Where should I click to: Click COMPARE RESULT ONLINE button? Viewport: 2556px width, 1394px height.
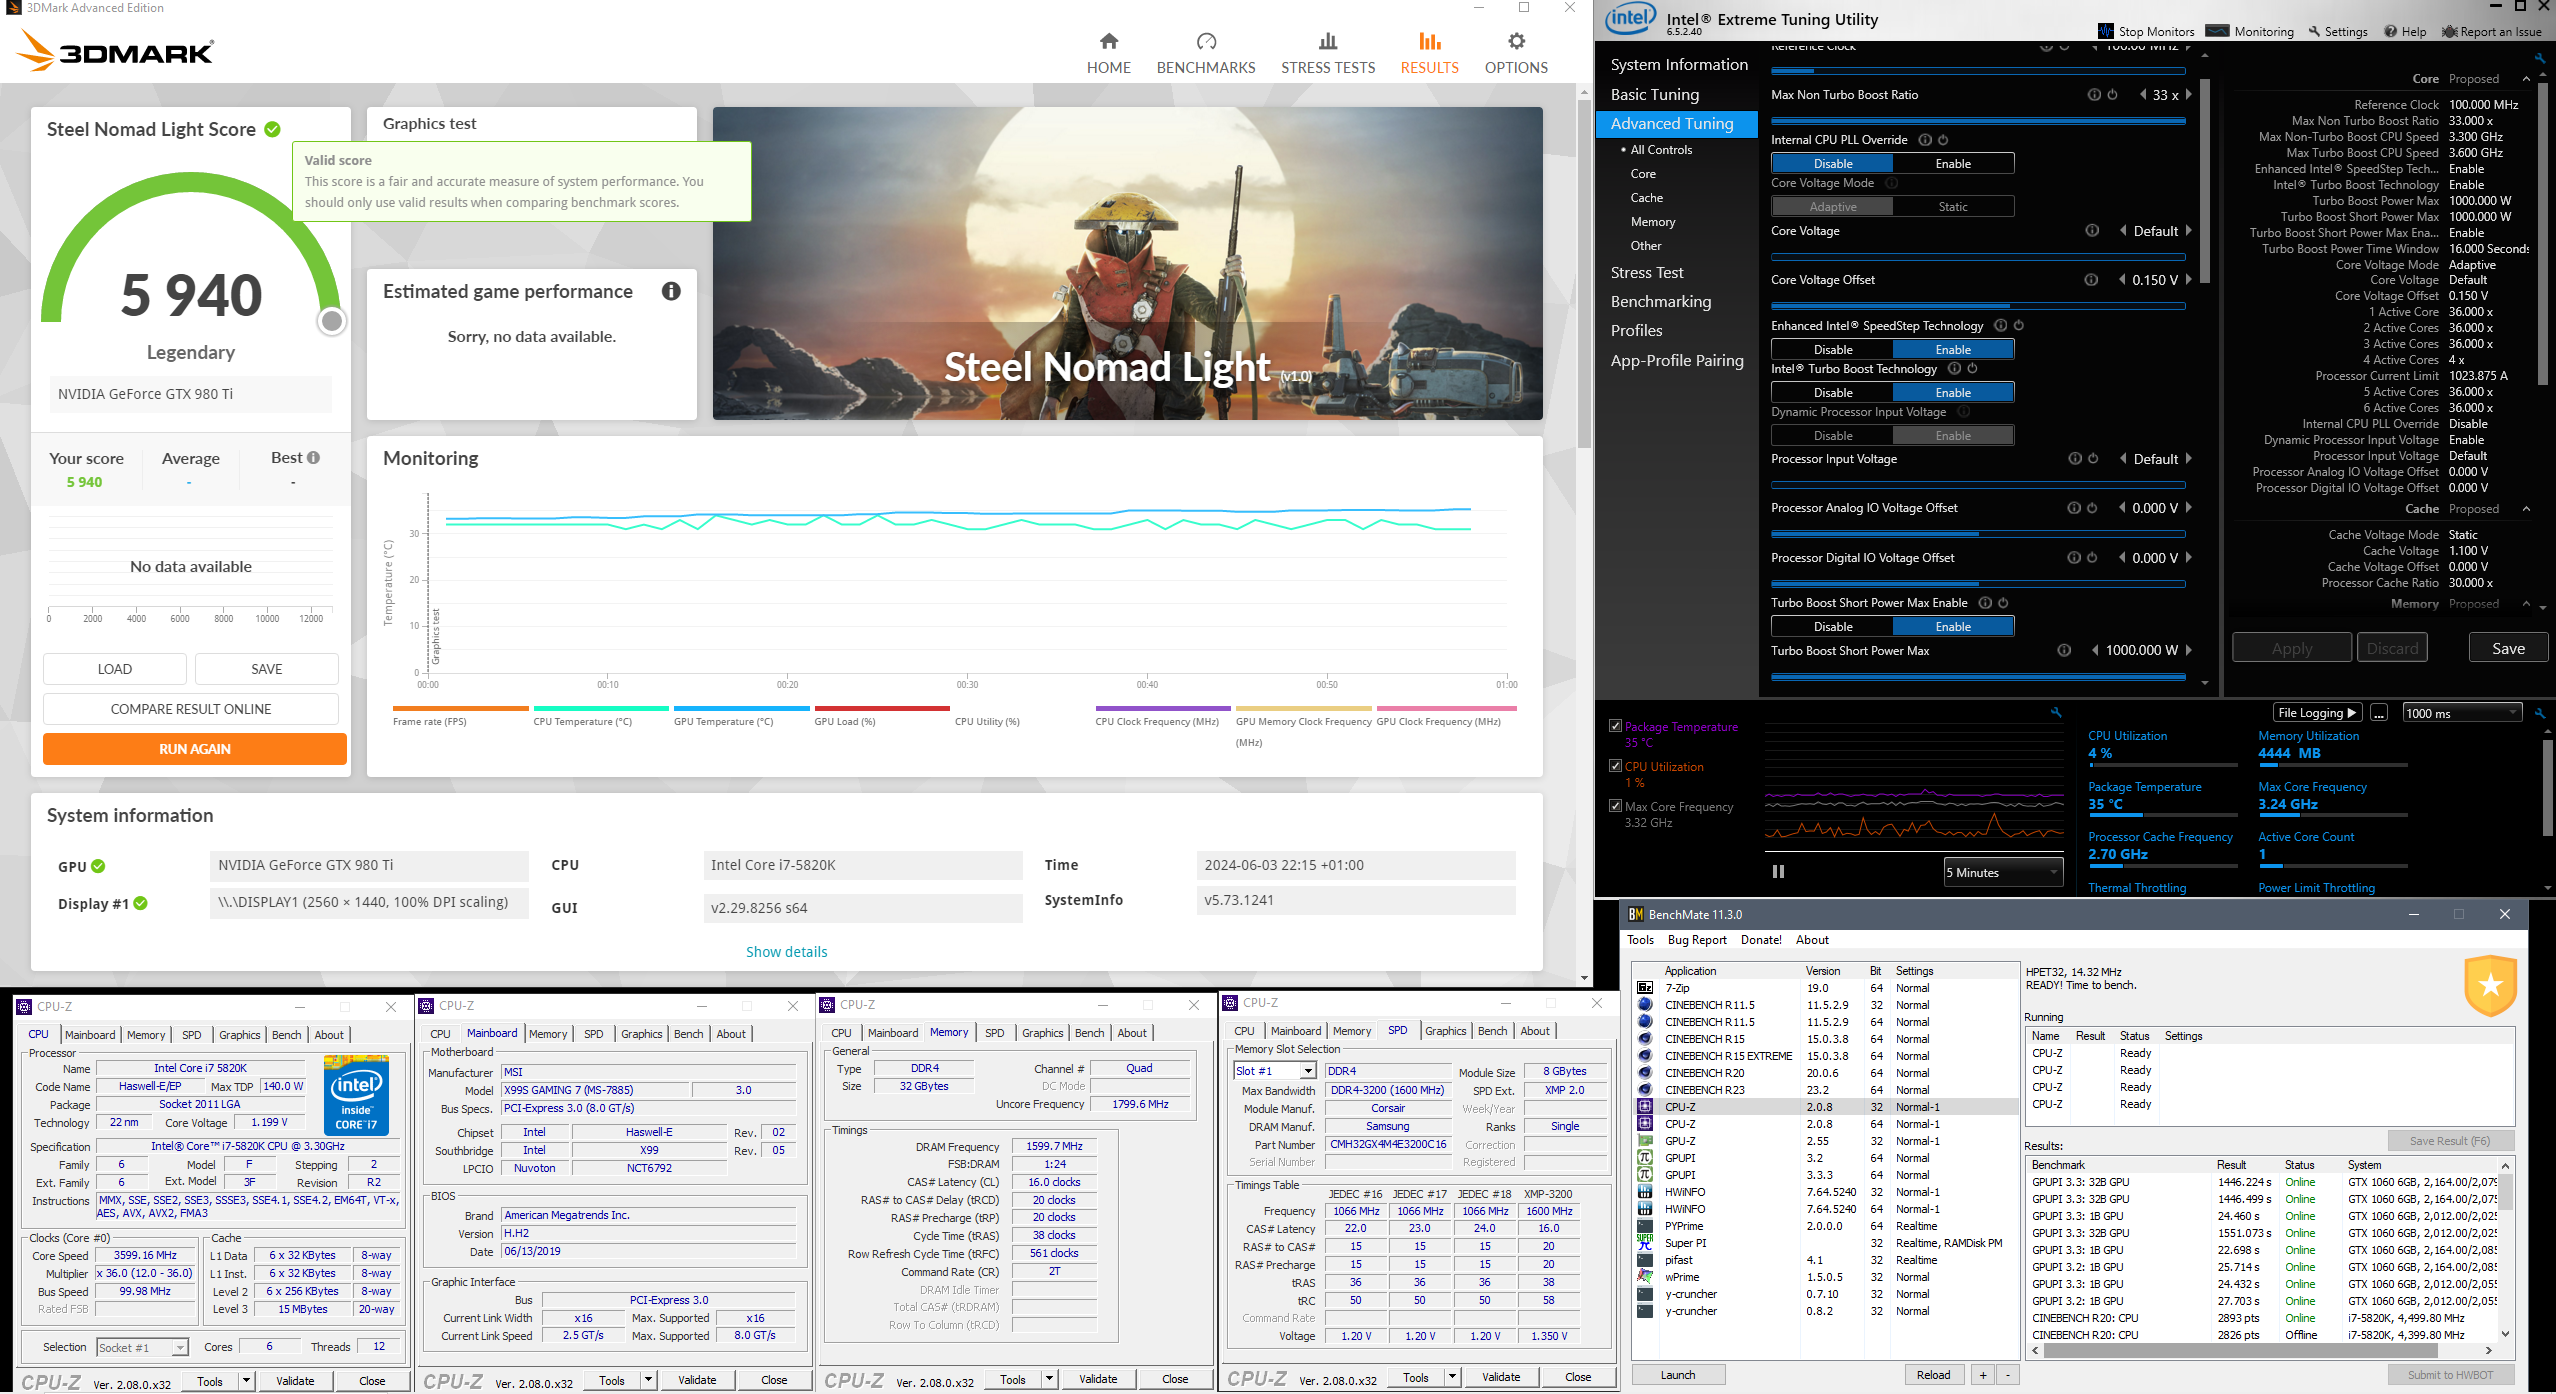tap(191, 709)
